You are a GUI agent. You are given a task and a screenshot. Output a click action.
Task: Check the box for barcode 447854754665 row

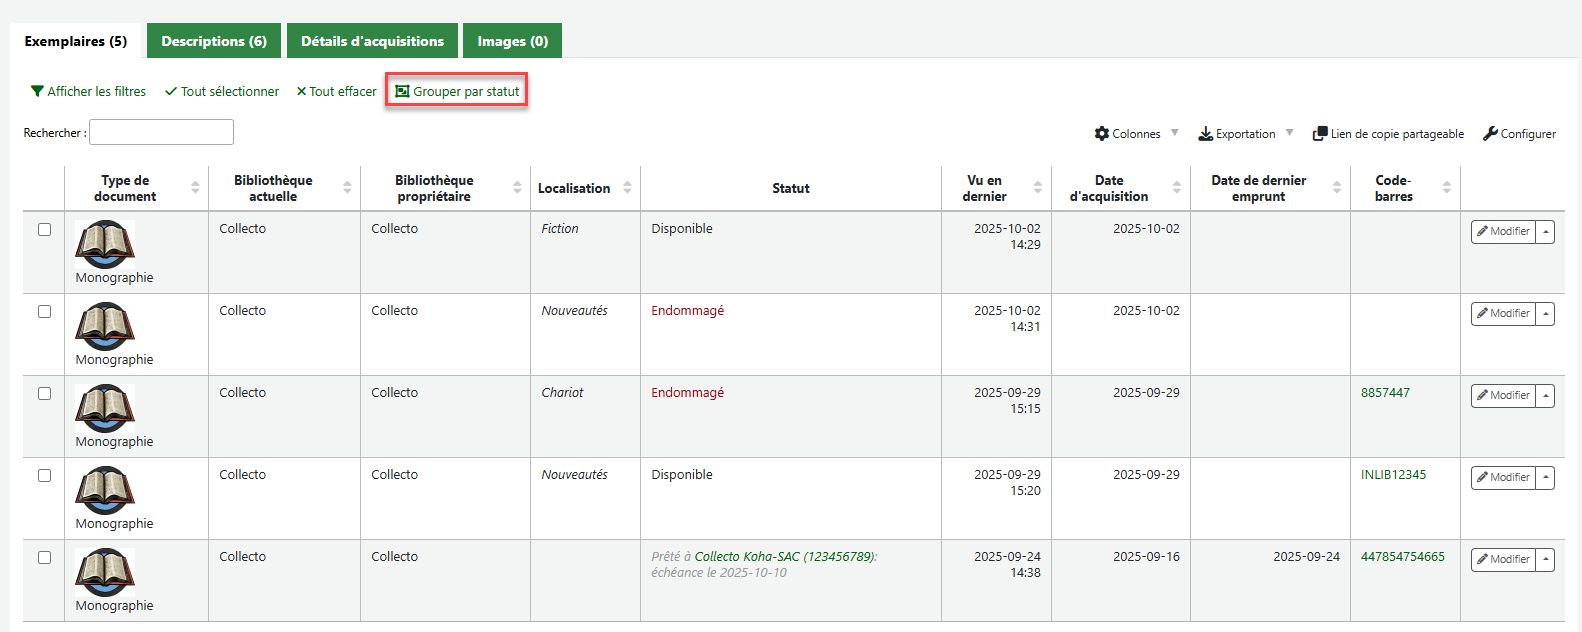(44, 557)
